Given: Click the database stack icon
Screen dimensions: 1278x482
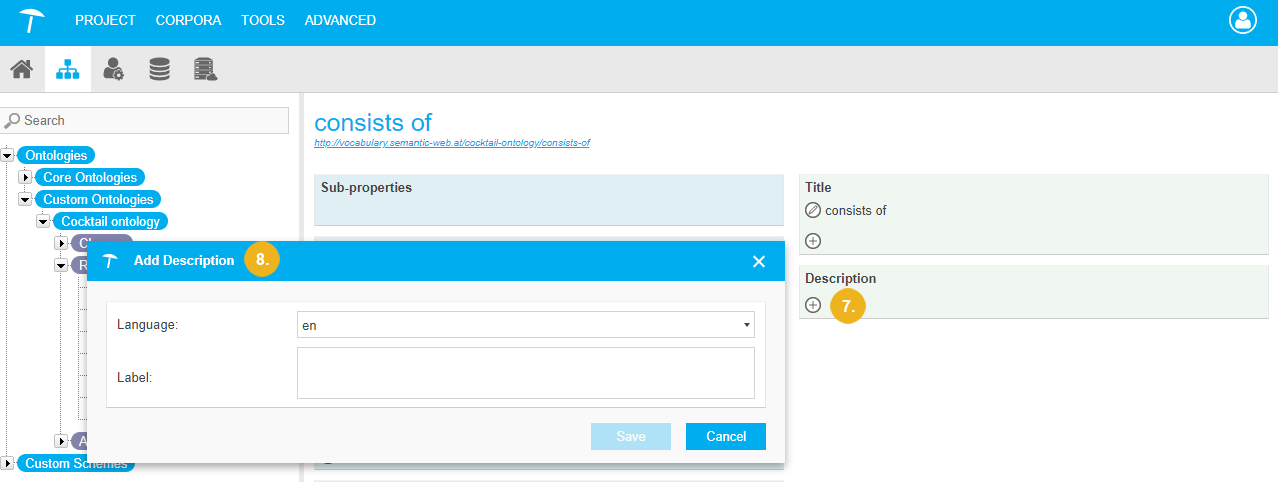Looking at the screenshot, I should point(159,69).
